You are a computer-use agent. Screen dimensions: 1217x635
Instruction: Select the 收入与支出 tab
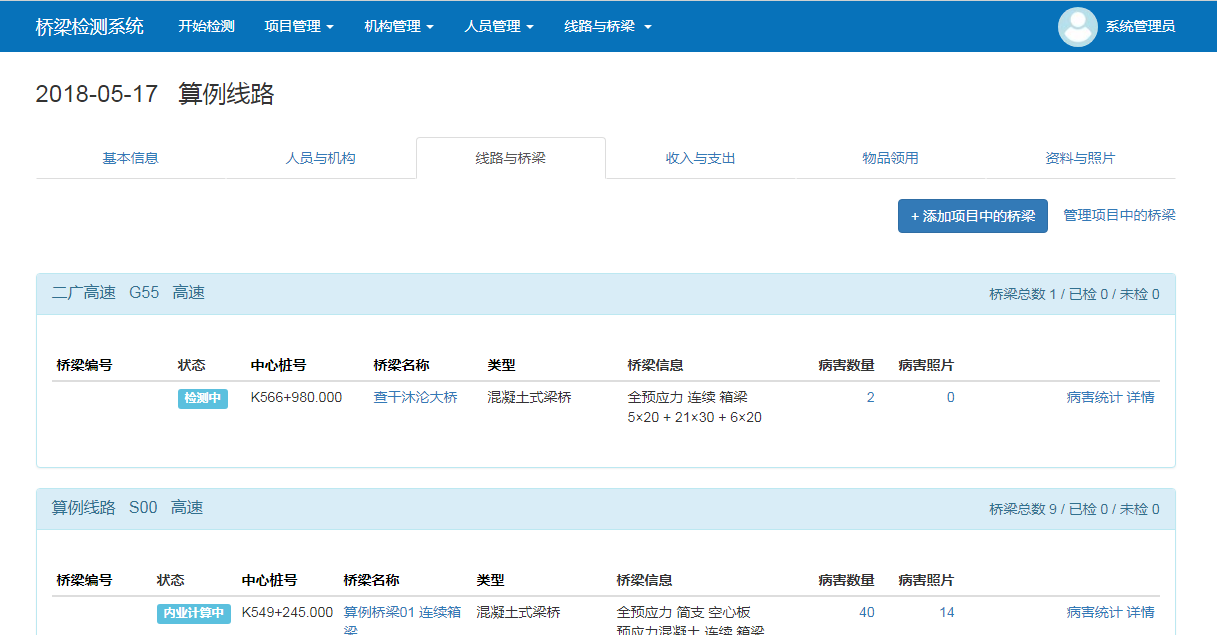point(701,158)
